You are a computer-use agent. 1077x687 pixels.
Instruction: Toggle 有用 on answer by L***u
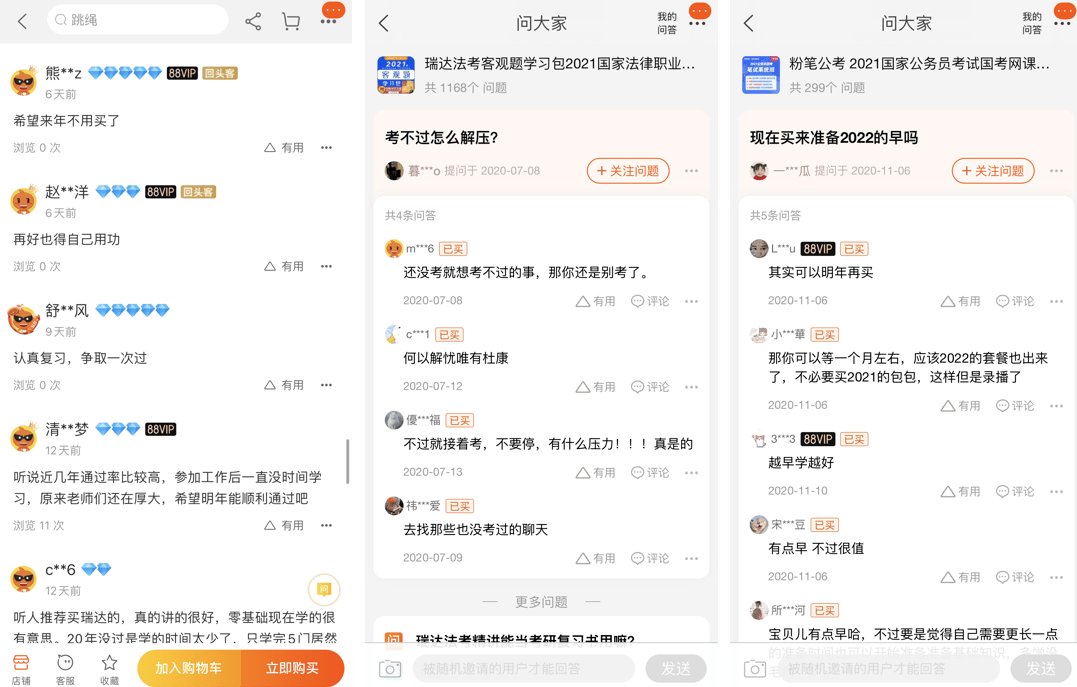pos(960,301)
